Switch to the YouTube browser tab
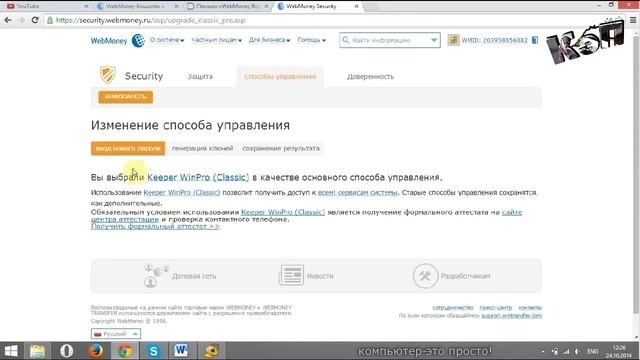 coord(46,6)
